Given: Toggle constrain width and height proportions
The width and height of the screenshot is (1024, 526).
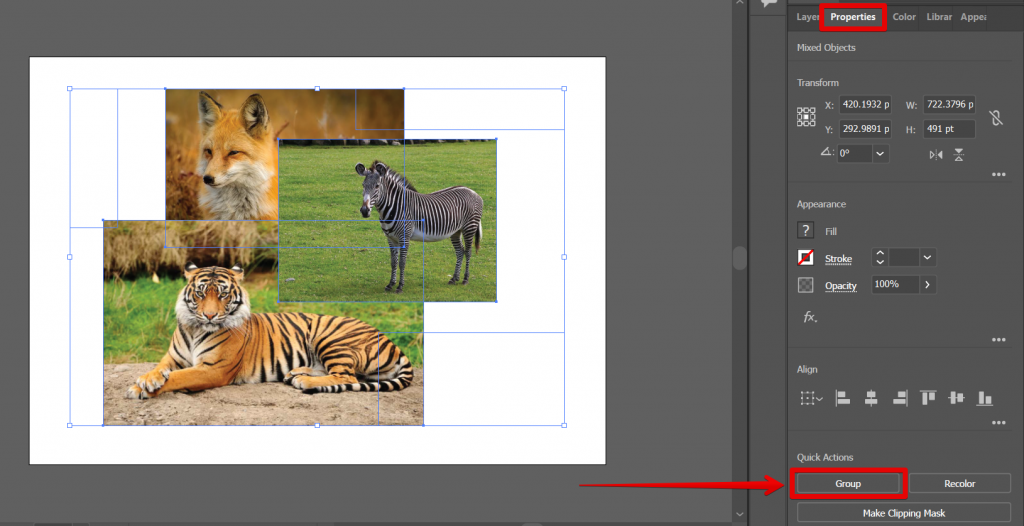Looking at the screenshot, I should coord(995,117).
